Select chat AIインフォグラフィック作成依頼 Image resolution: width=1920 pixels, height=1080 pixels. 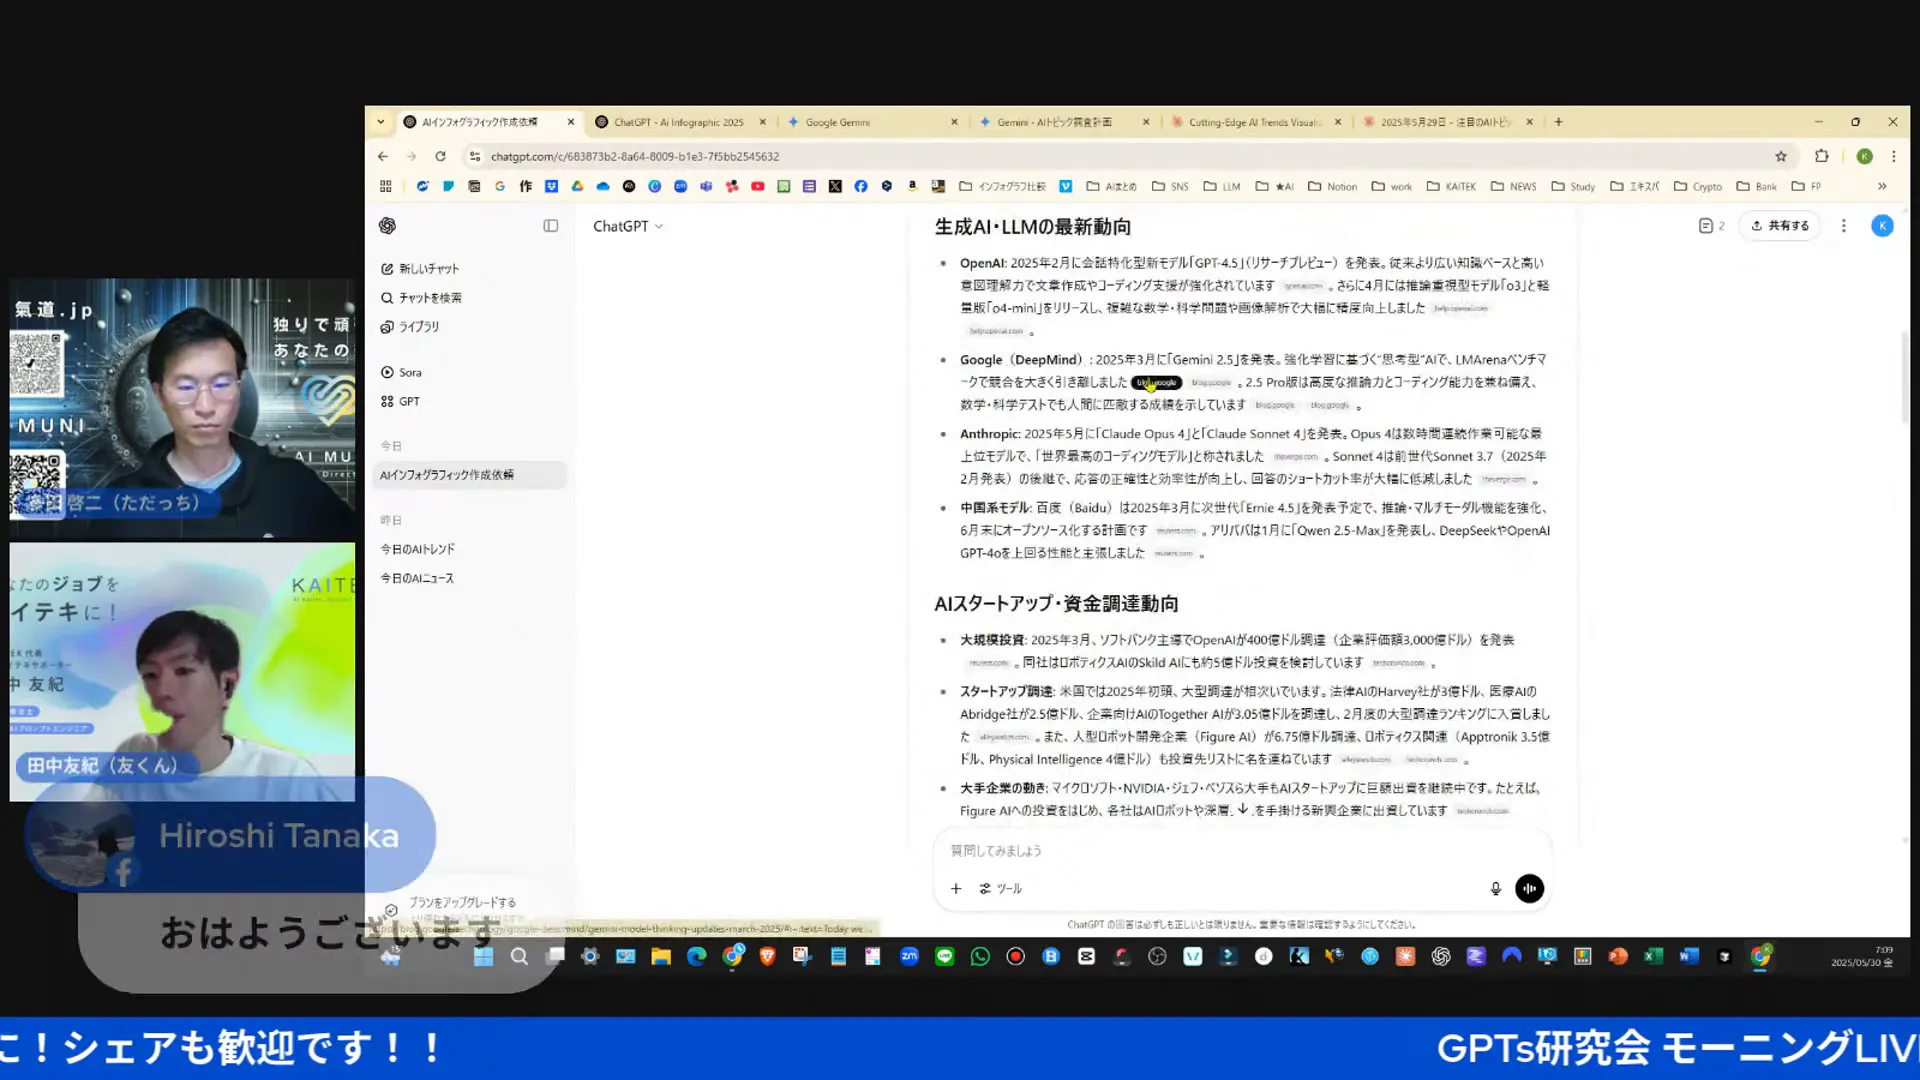470,475
